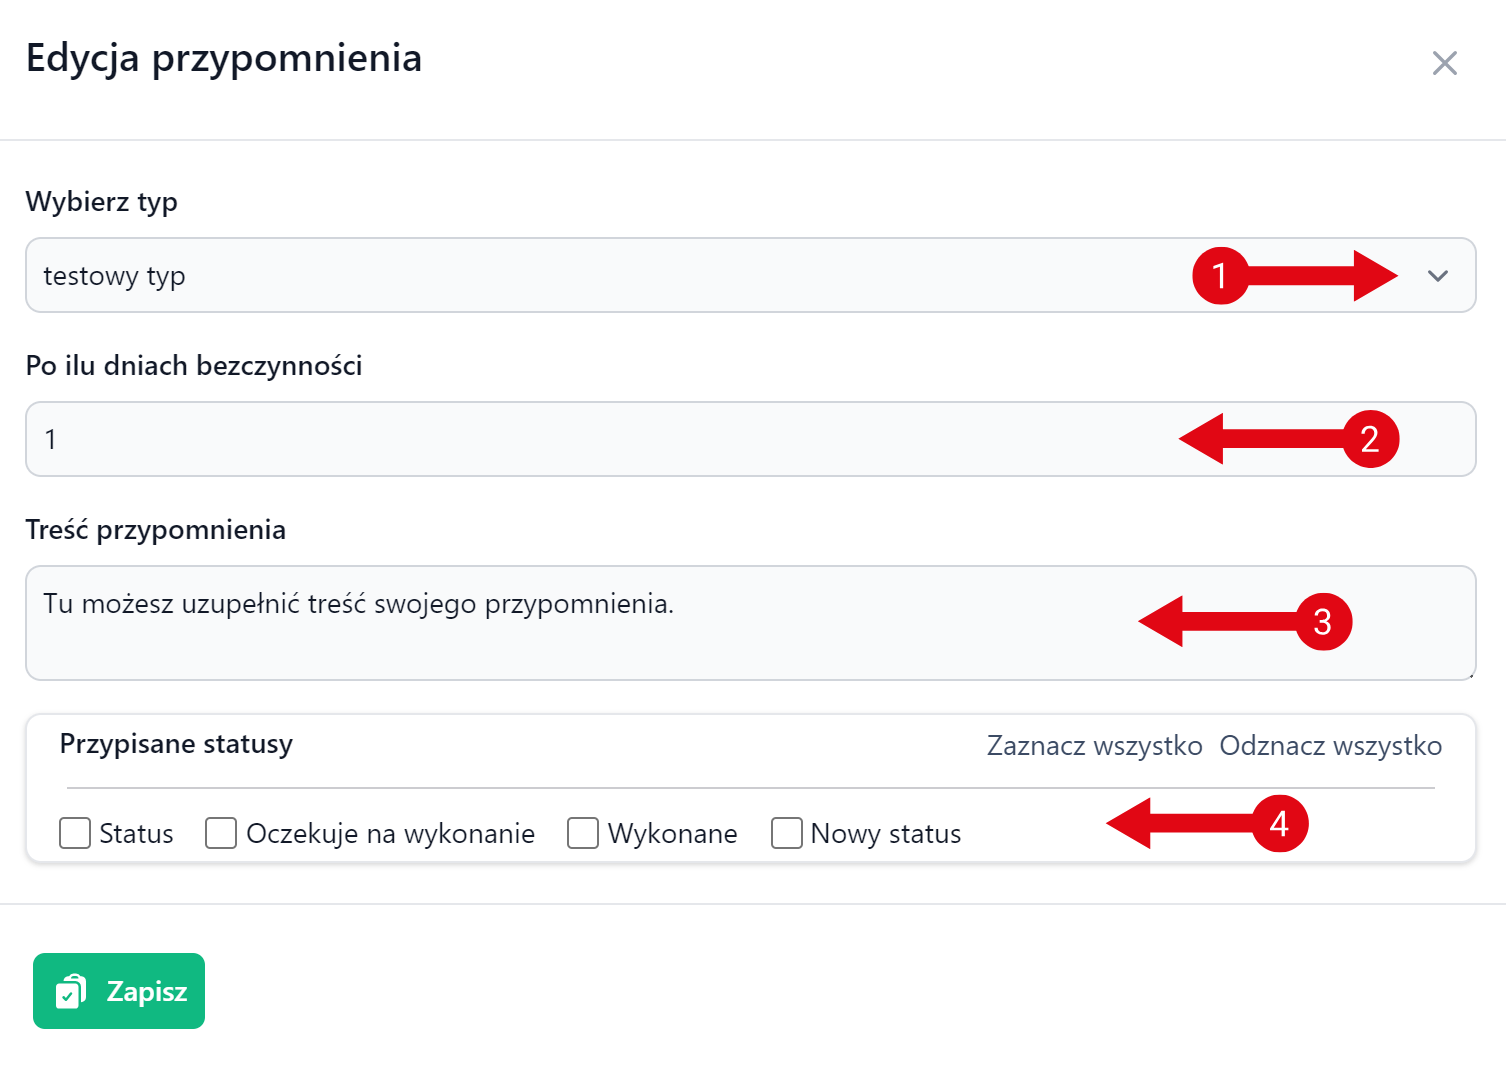This screenshot has width=1506, height=1066.
Task: Tick the Status checkbox
Action: click(x=75, y=833)
